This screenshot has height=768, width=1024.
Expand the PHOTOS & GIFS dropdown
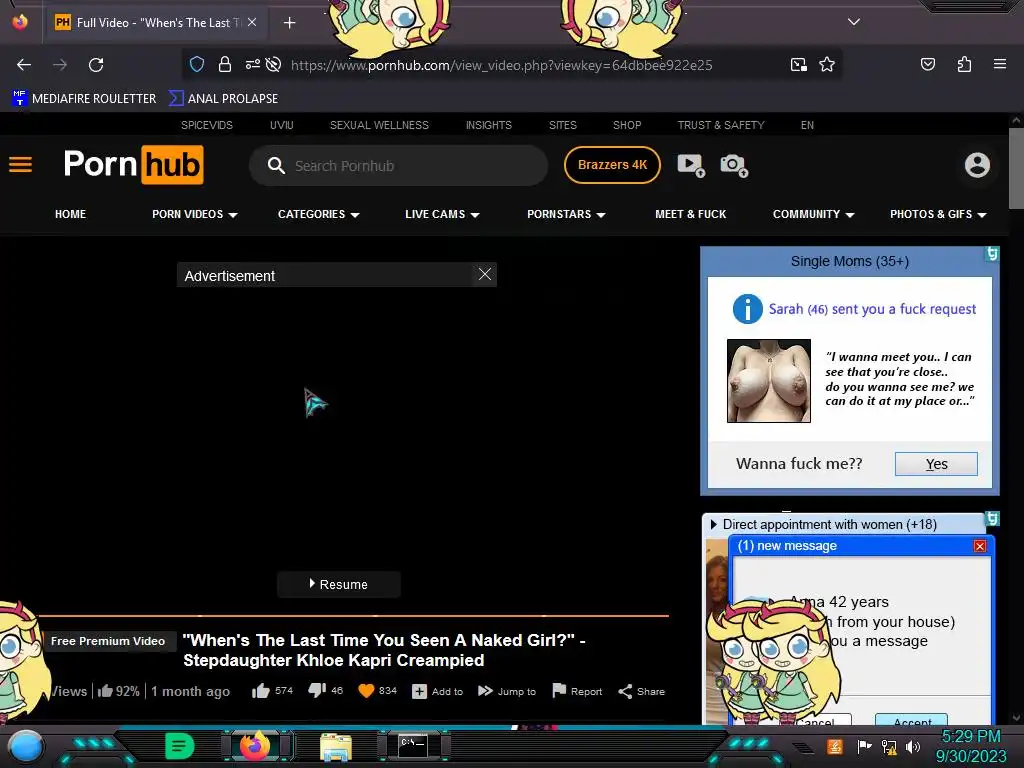[938, 214]
